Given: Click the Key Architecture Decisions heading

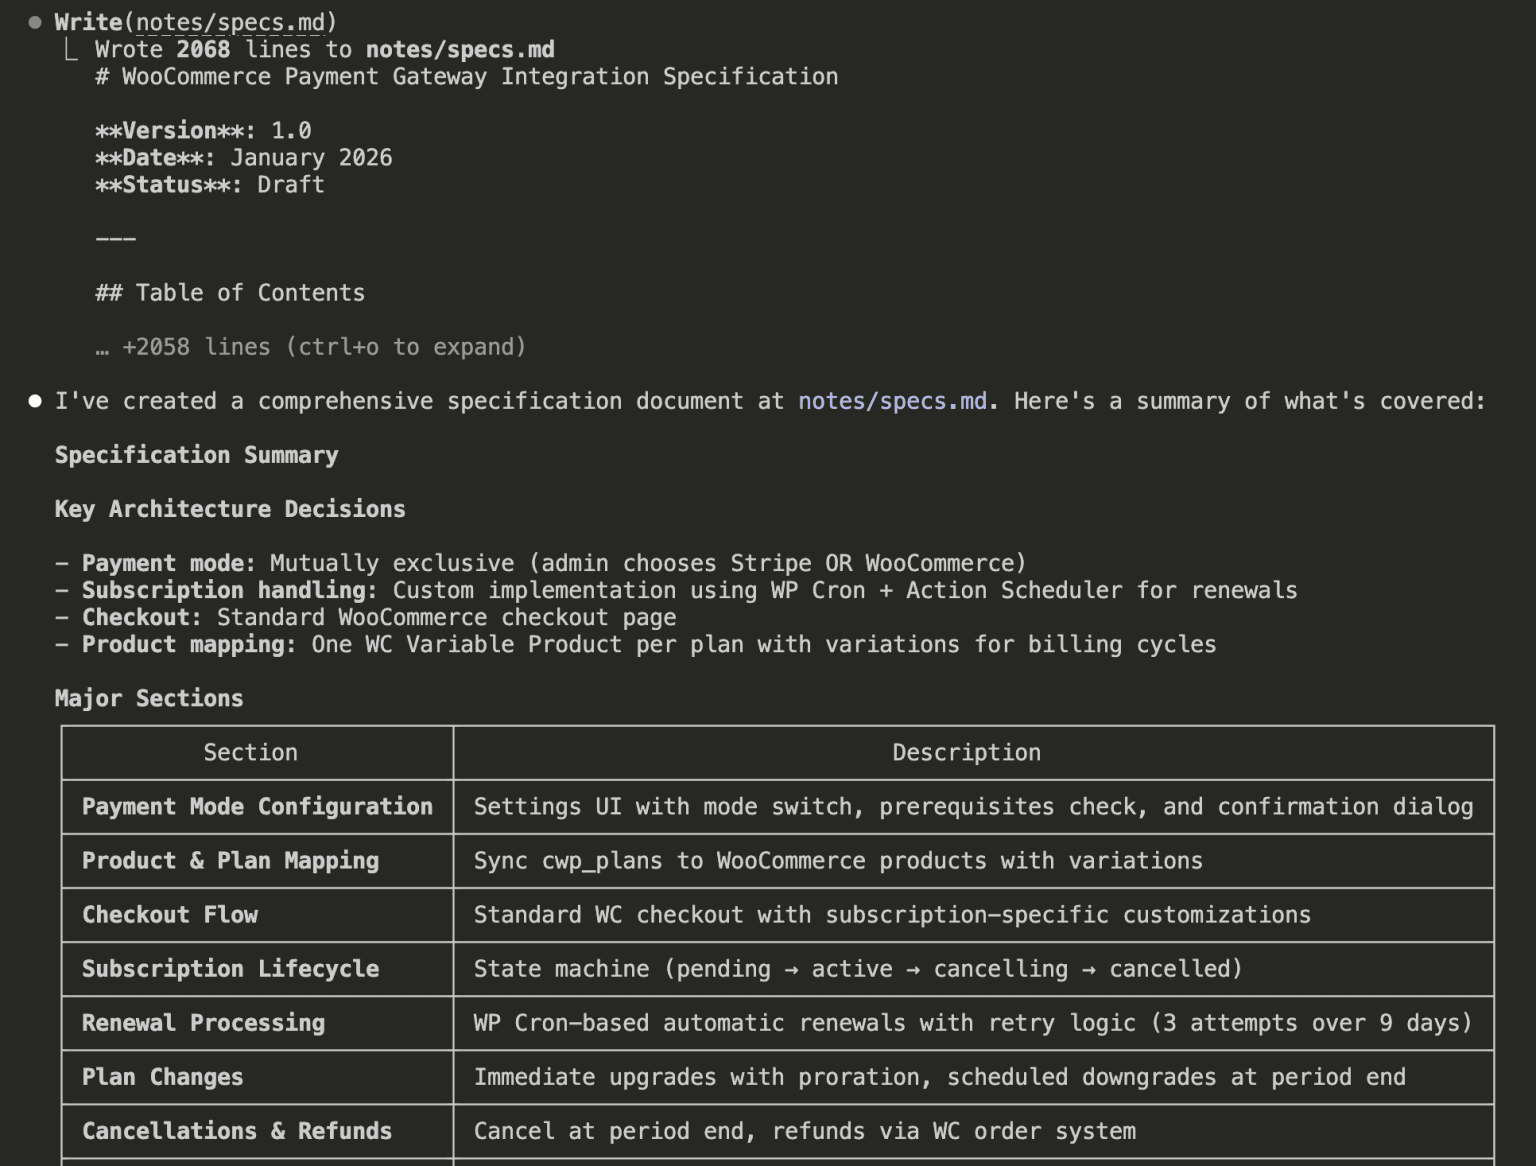Looking at the screenshot, I should click(229, 509).
